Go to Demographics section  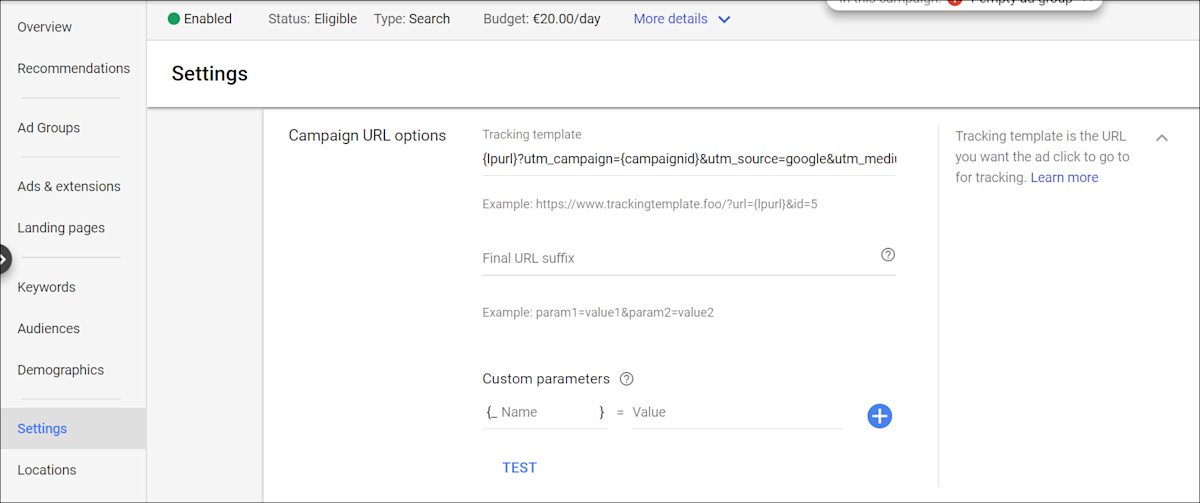tap(60, 369)
